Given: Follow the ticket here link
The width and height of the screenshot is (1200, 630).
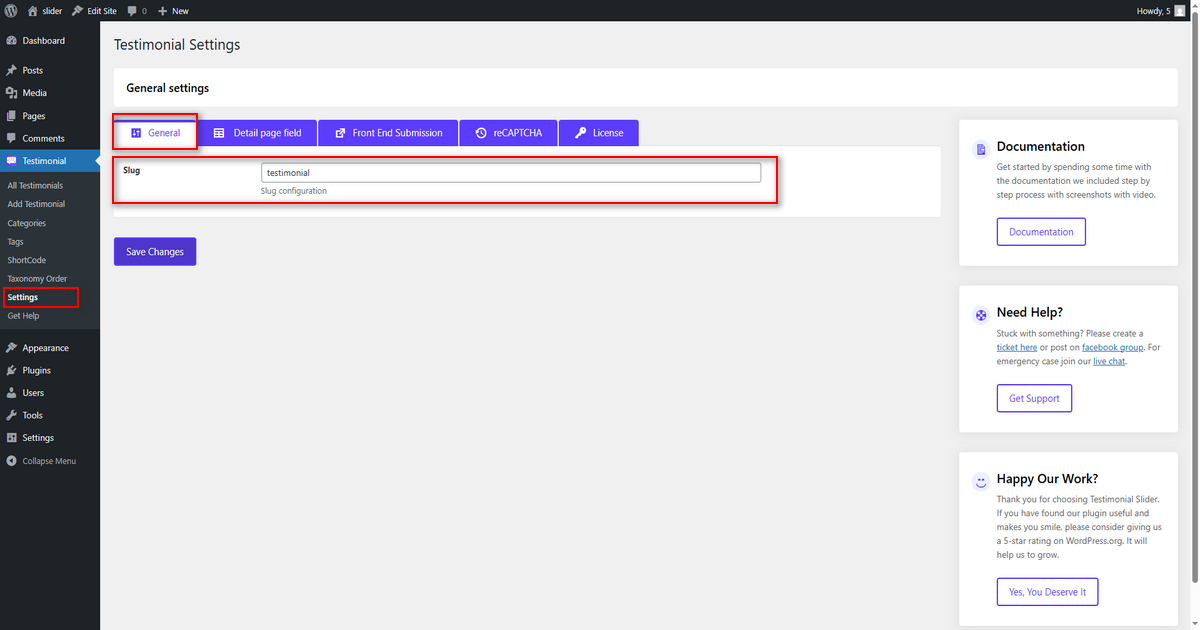Looking at the screenshot, I should click(x=1017, y=347).
